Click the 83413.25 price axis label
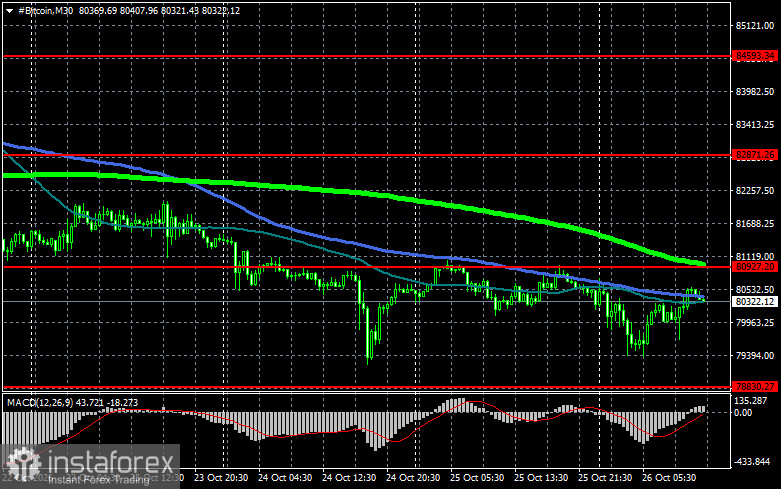The width and height of the screenshot is (781, 489). [x=755, y=125]
